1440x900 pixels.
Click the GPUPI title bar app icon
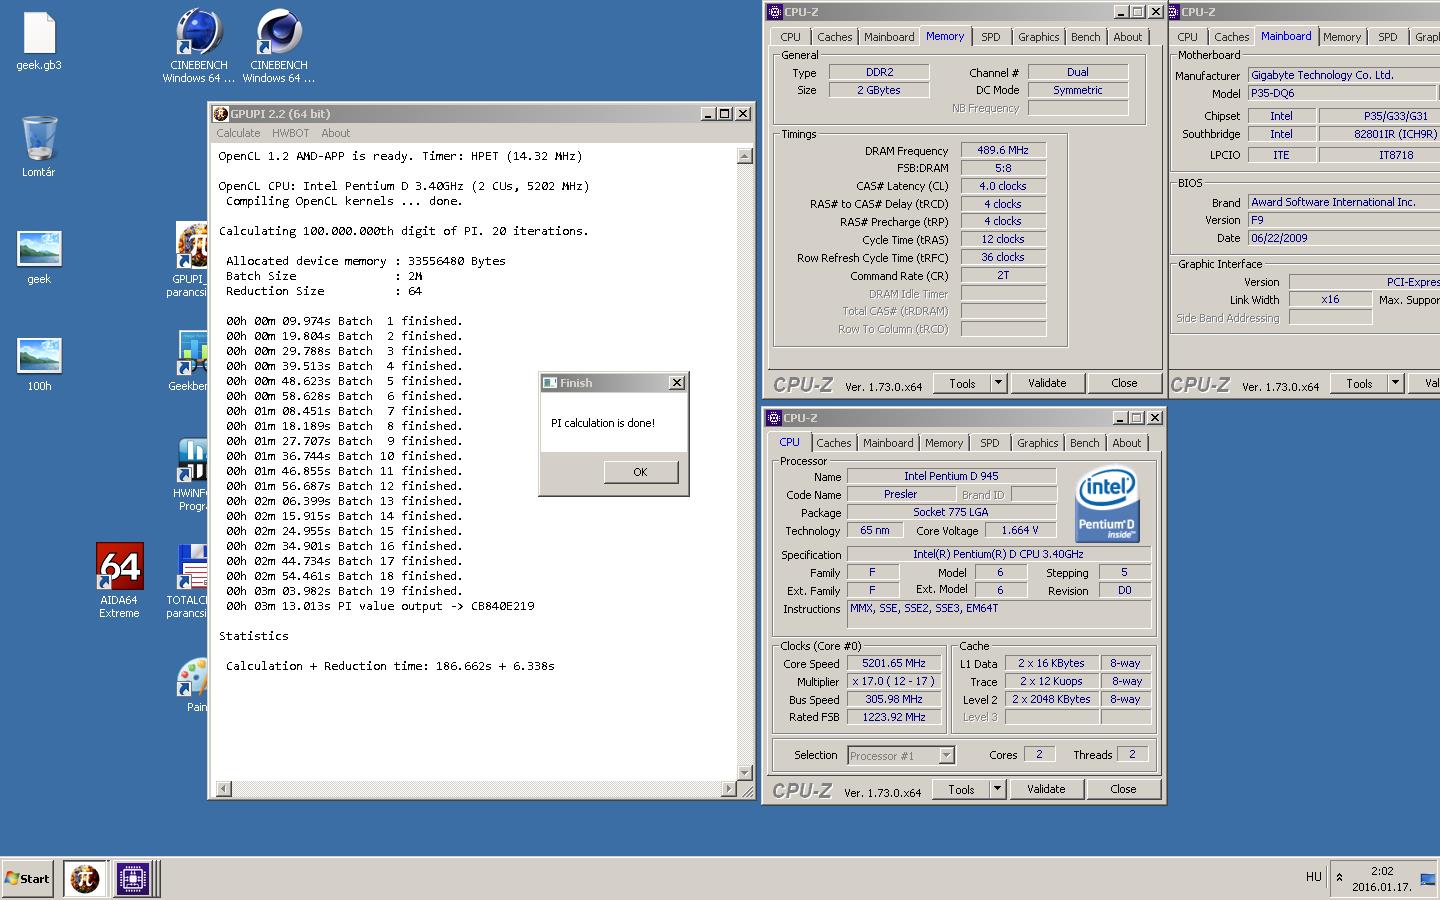221,114
